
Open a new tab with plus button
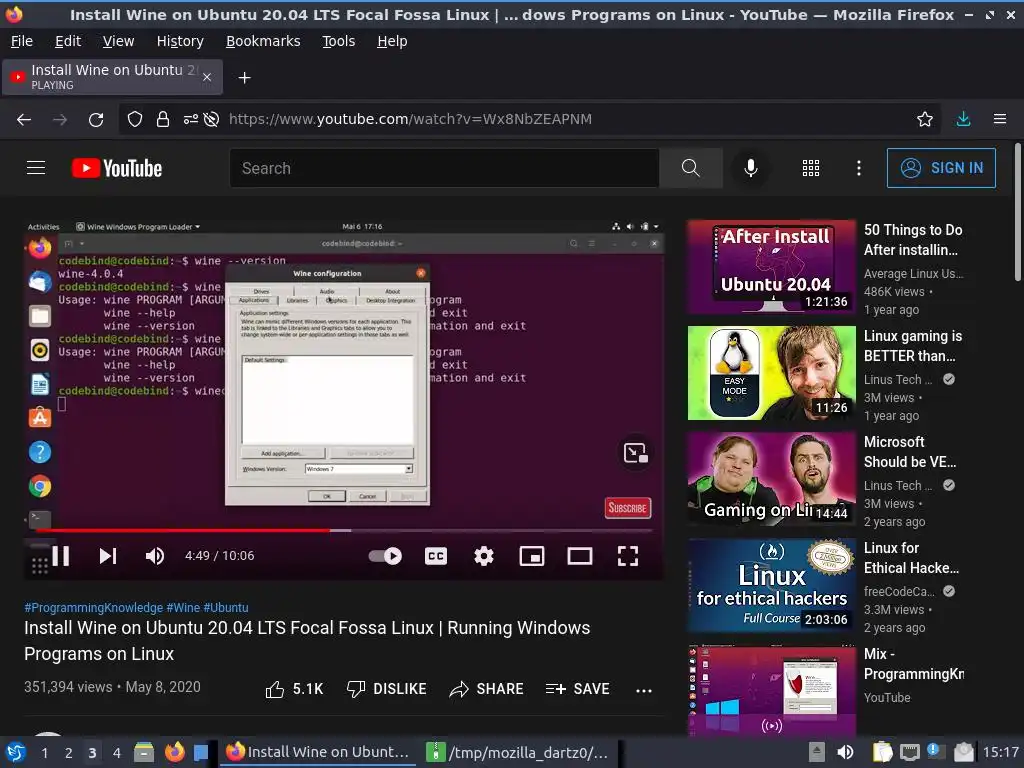[x=244, y=78]
